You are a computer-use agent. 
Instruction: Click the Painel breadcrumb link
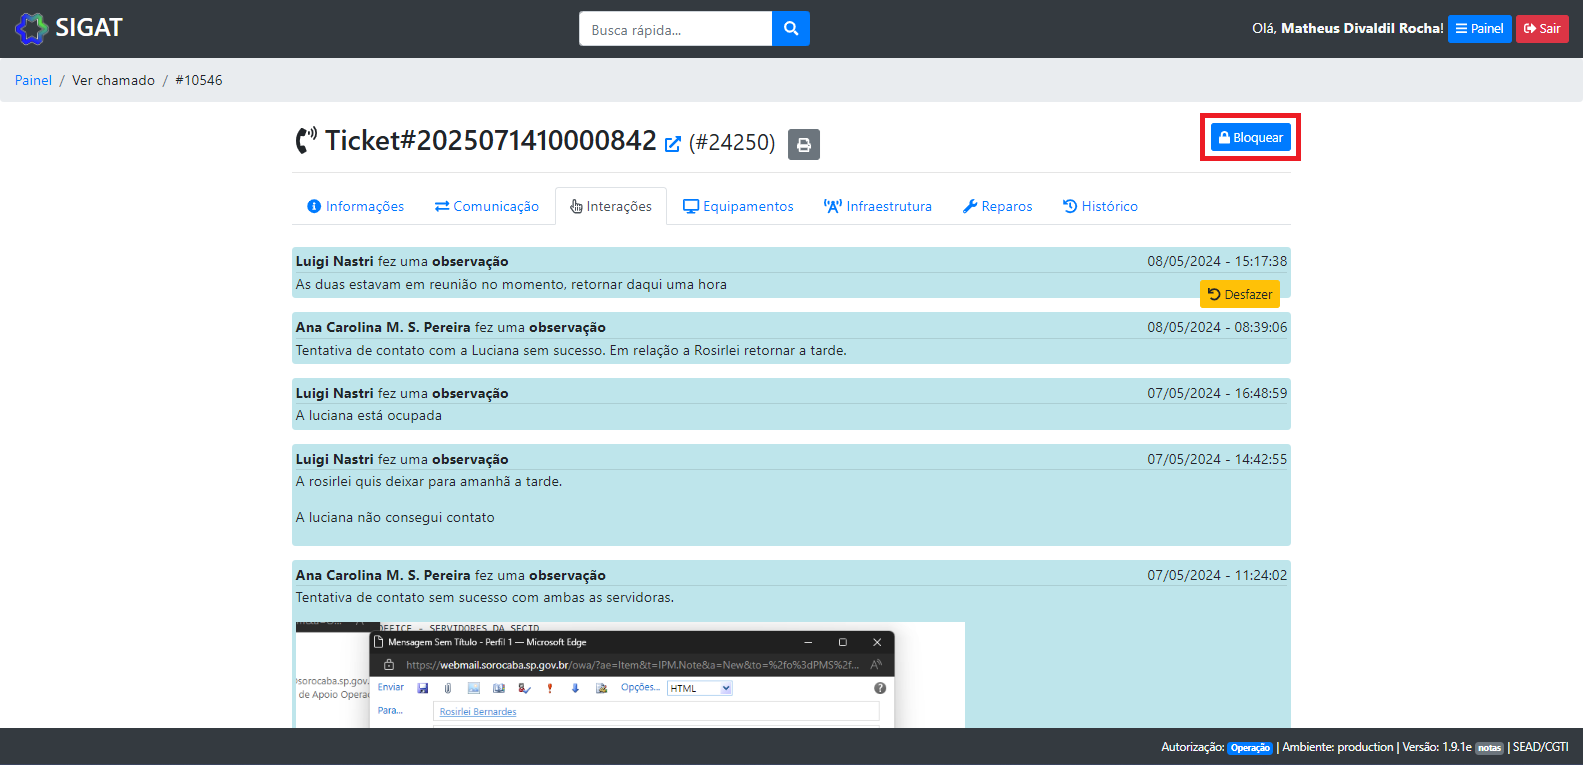(x=33, y=80)
